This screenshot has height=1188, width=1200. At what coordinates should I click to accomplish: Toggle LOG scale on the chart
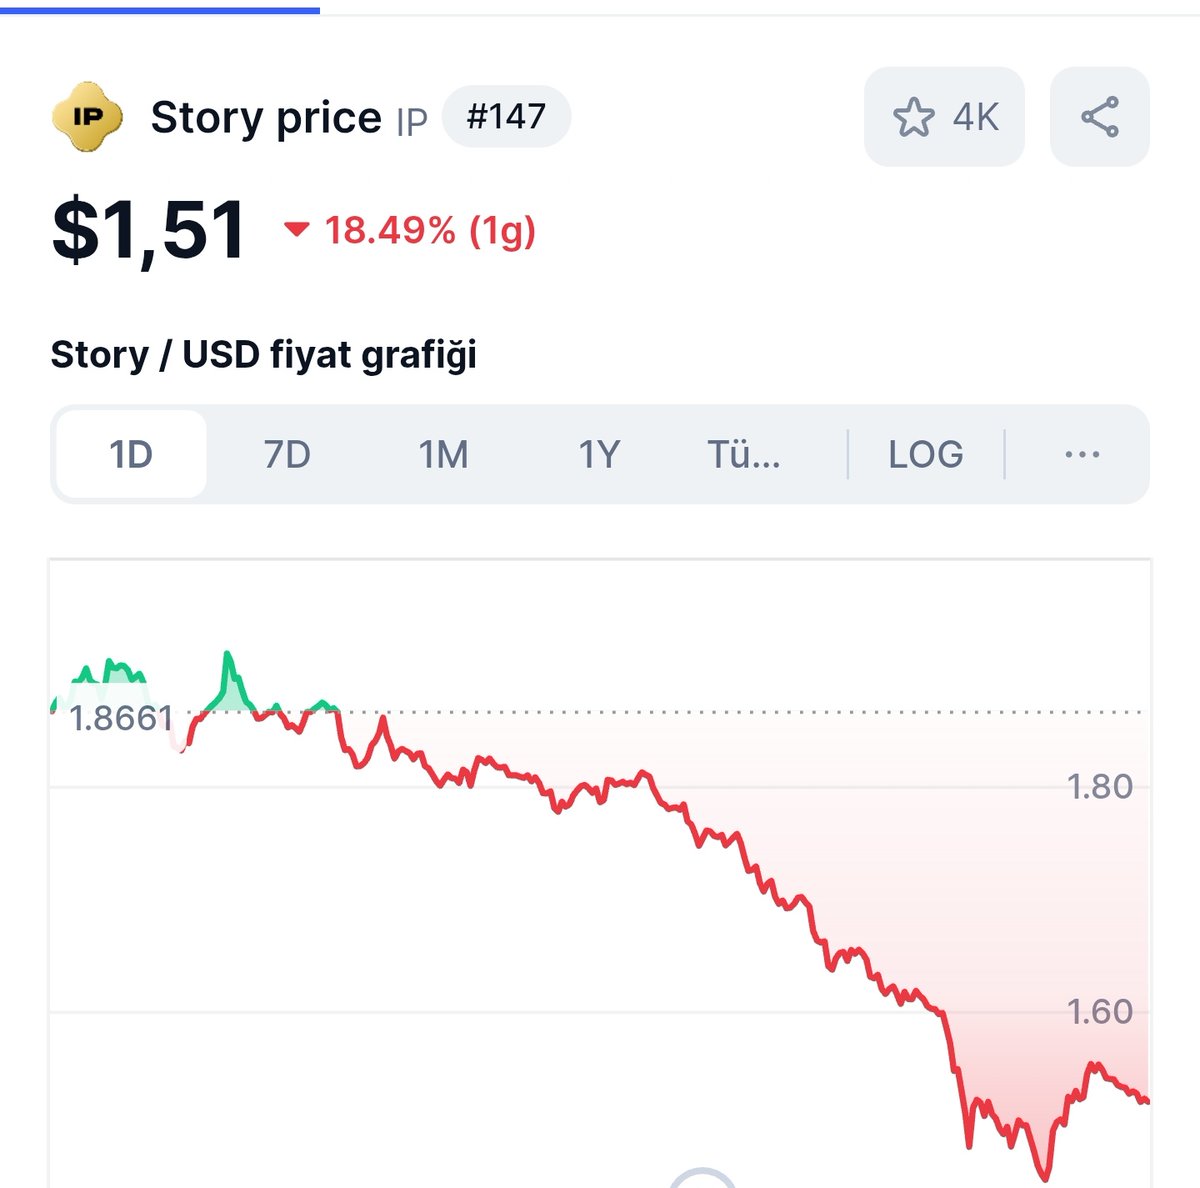pos(926,455)
